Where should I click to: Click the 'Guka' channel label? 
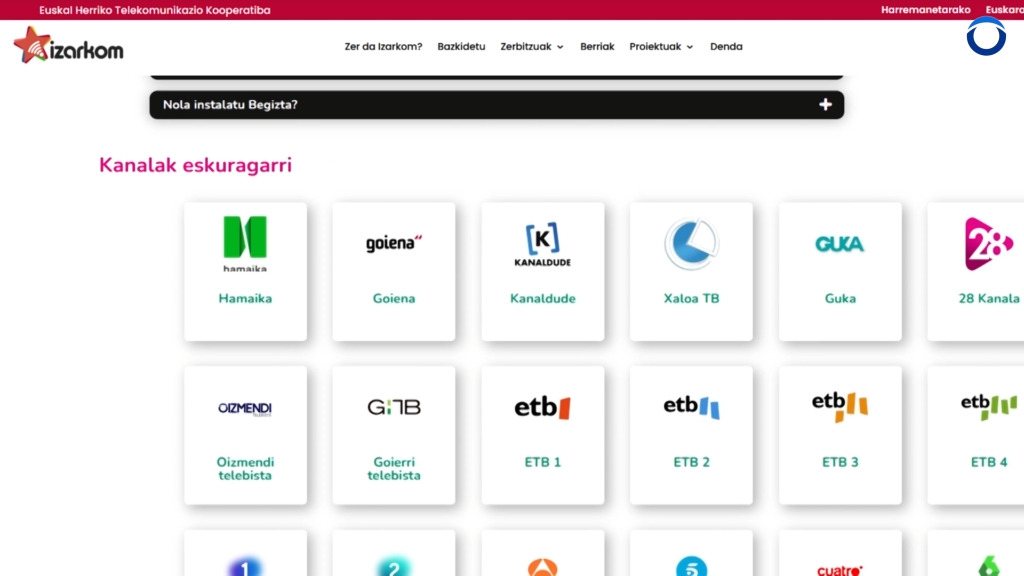point(840,298)
